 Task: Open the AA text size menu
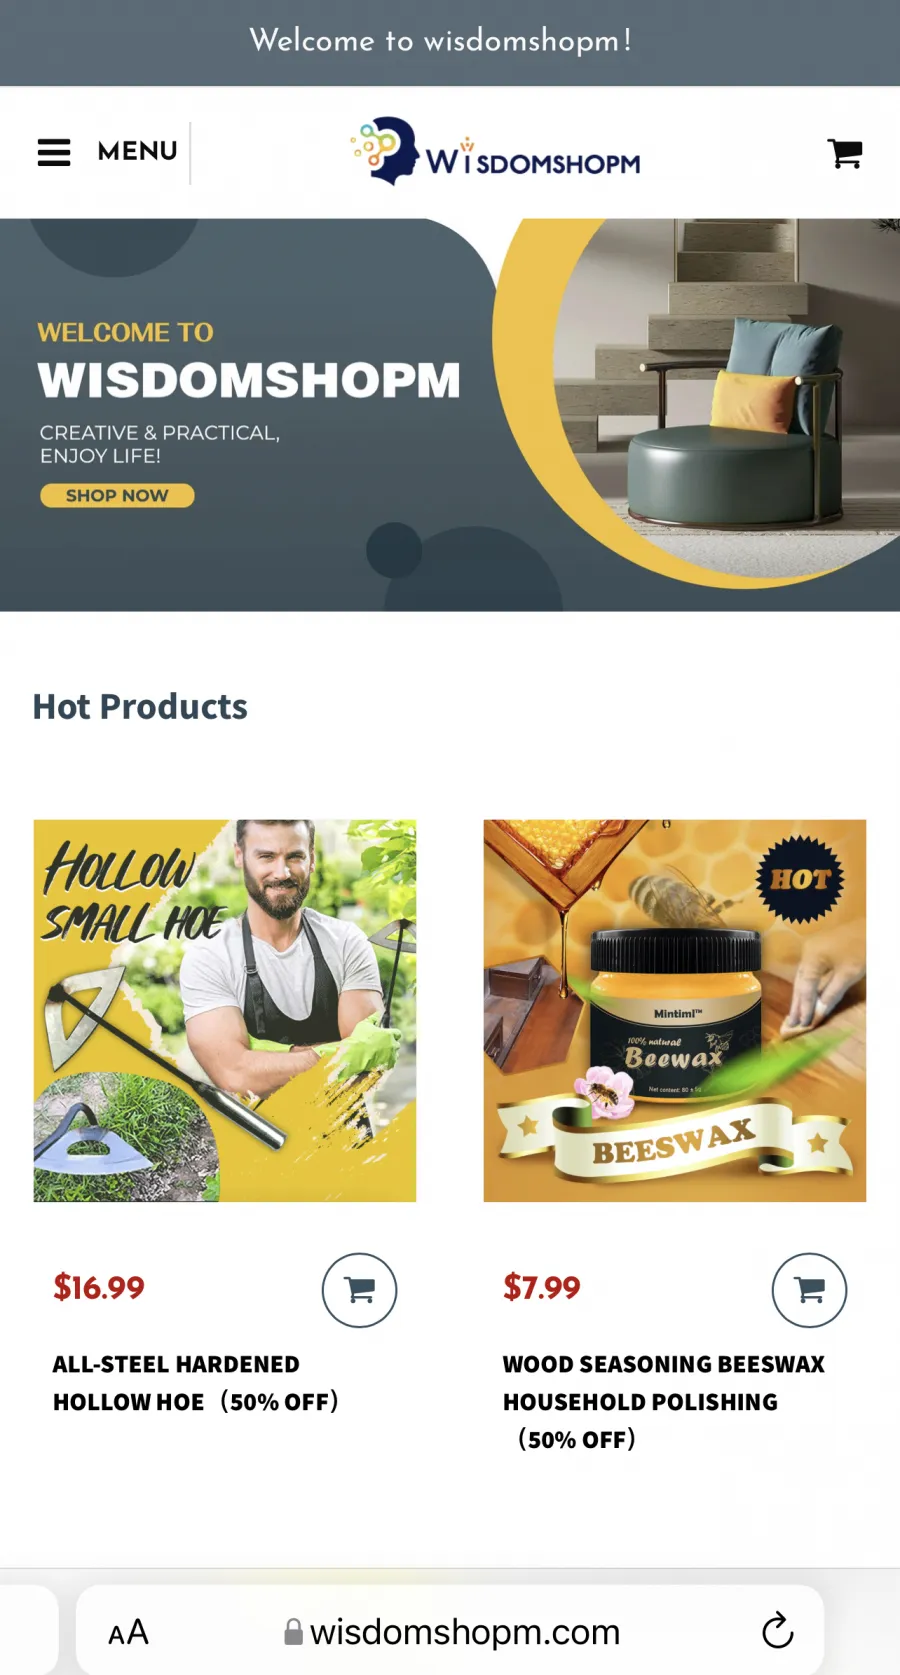point(128,1633)
